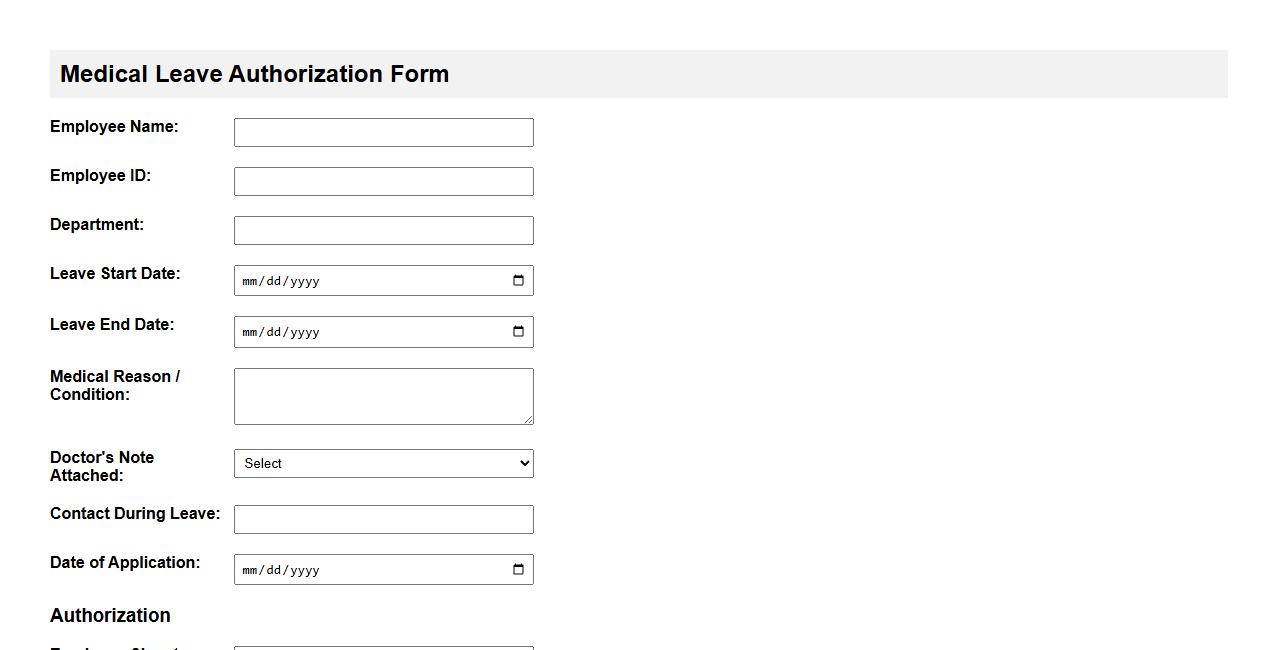Click the Doctor's Note dropdown arrow
The width and height of the screenshot is (1278, 650).
click(523, 463)
